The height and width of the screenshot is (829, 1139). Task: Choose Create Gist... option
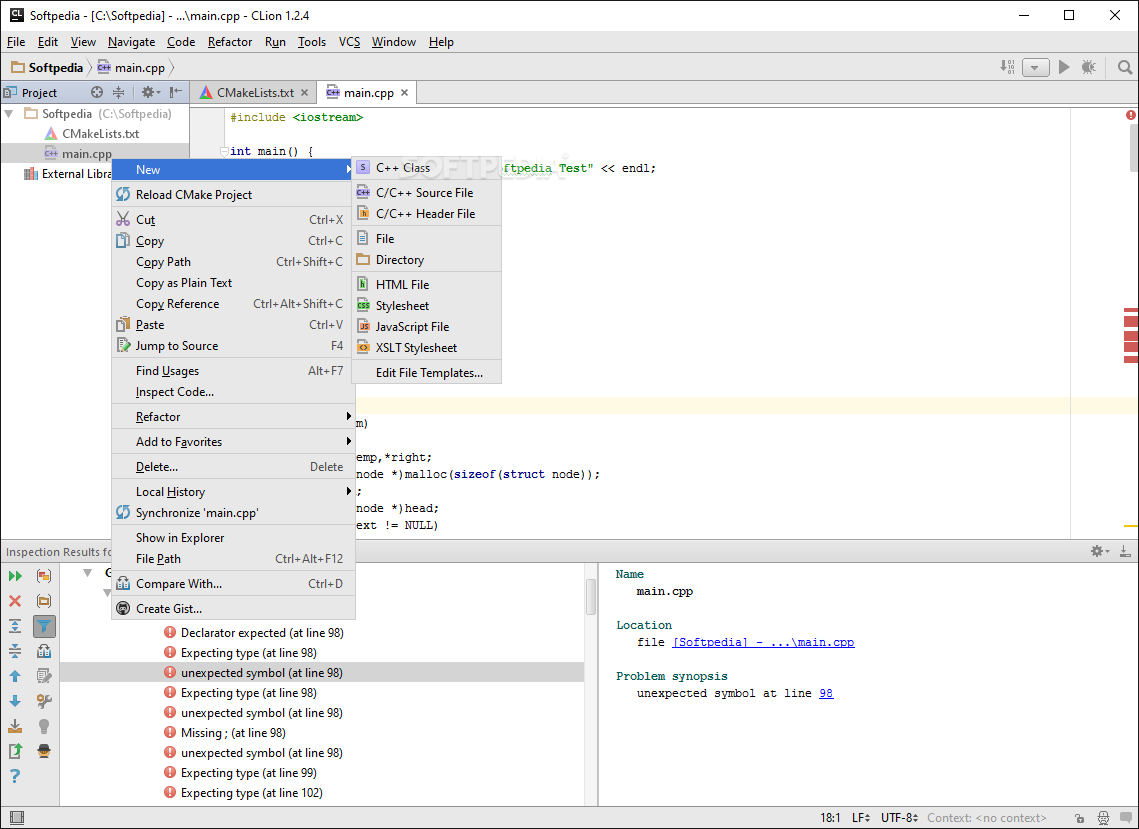pyautogui.click(x=233, y=608)
